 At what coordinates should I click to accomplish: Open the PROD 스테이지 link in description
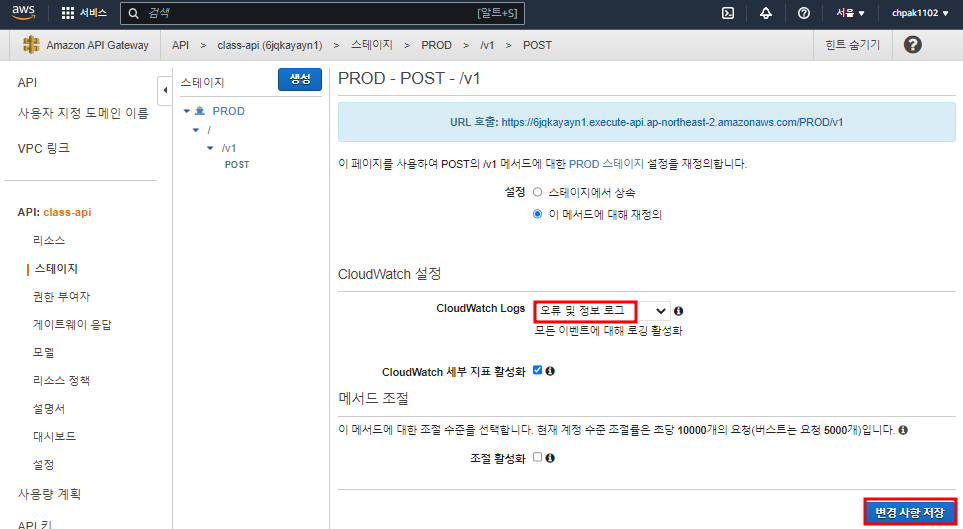(x=606, y=164)
